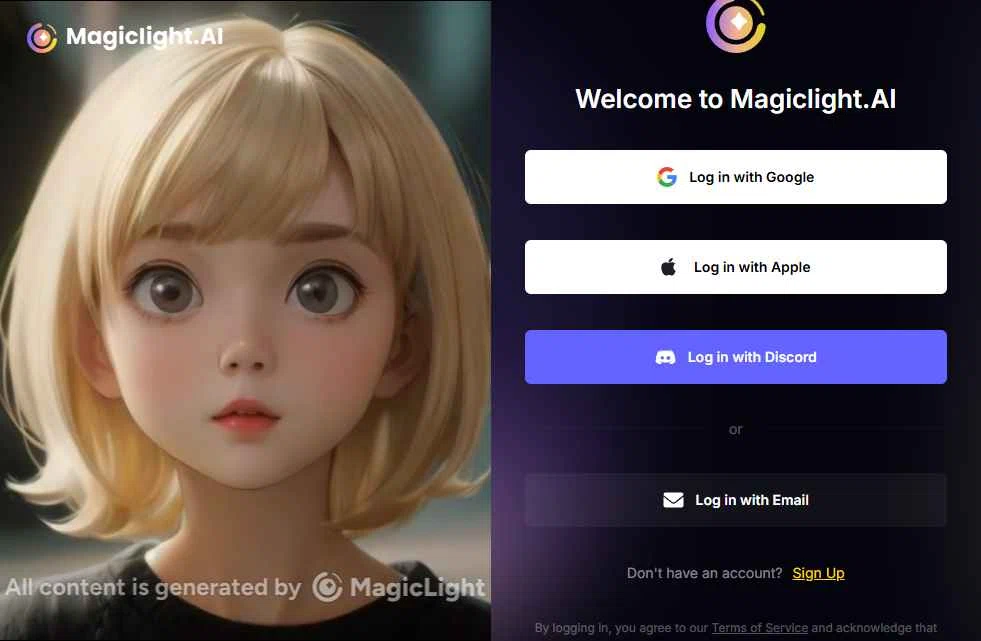
Task: Click the Apple logo icon
Action: tap(669, 267)
